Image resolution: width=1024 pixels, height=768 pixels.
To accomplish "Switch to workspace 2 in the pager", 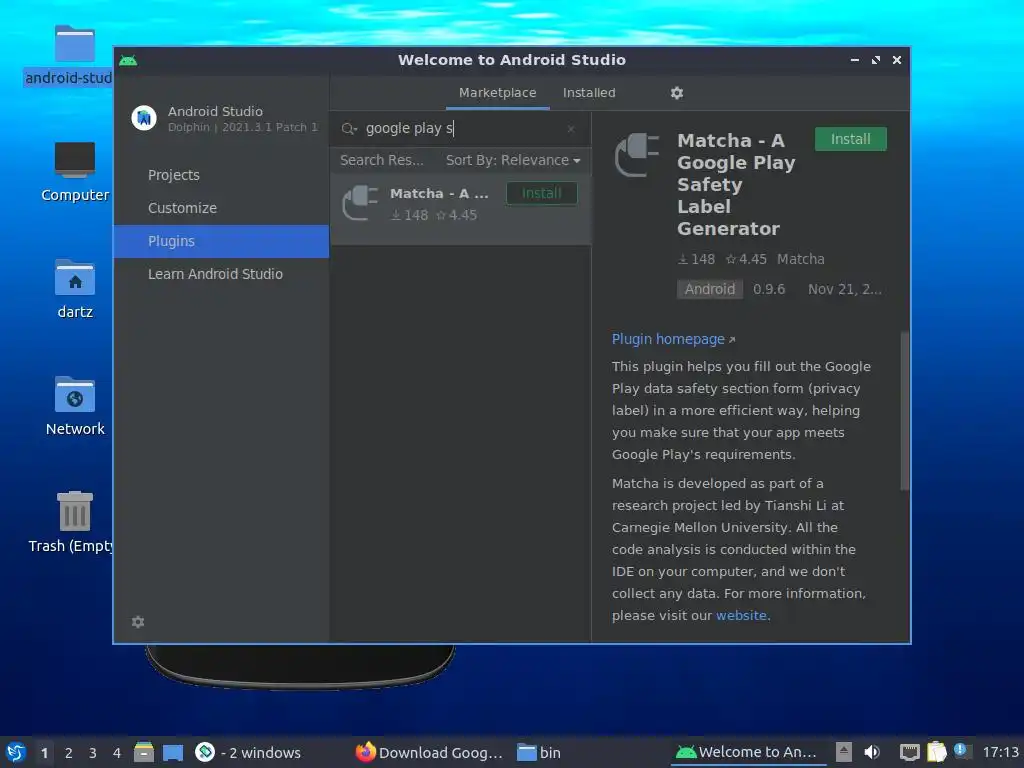I will click(x=68, y=753).
